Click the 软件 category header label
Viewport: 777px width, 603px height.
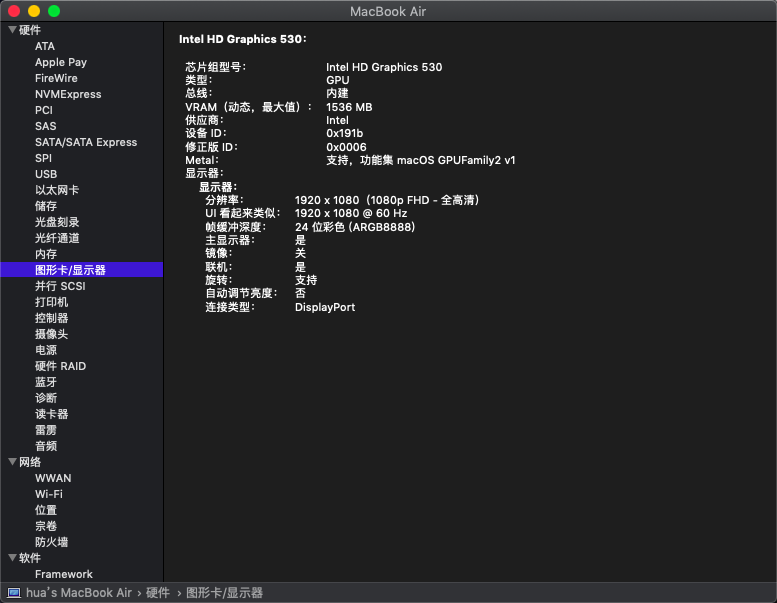coord(30,558)
